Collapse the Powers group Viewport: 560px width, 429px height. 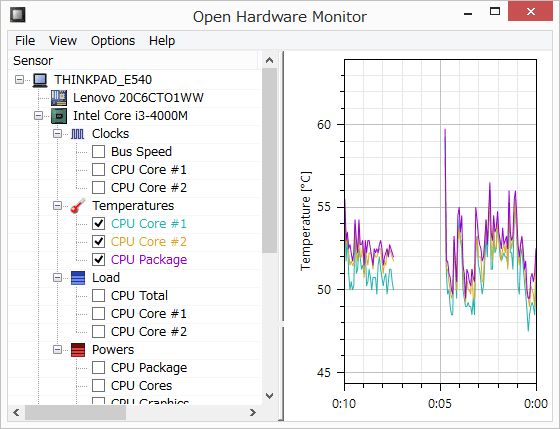tap(57, 349)
